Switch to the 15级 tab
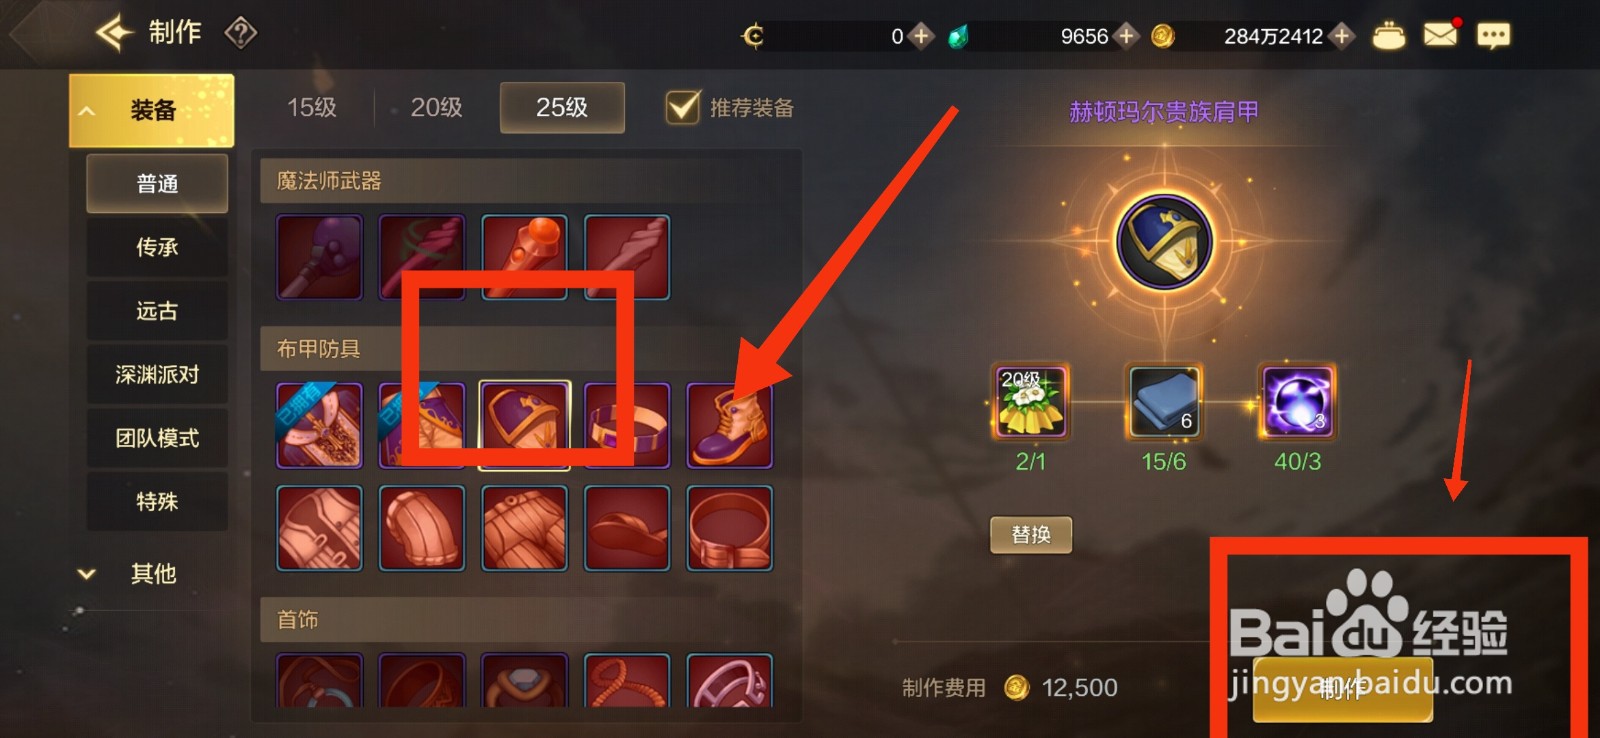This screenshot has width=1600, height=738. point(311,107)
